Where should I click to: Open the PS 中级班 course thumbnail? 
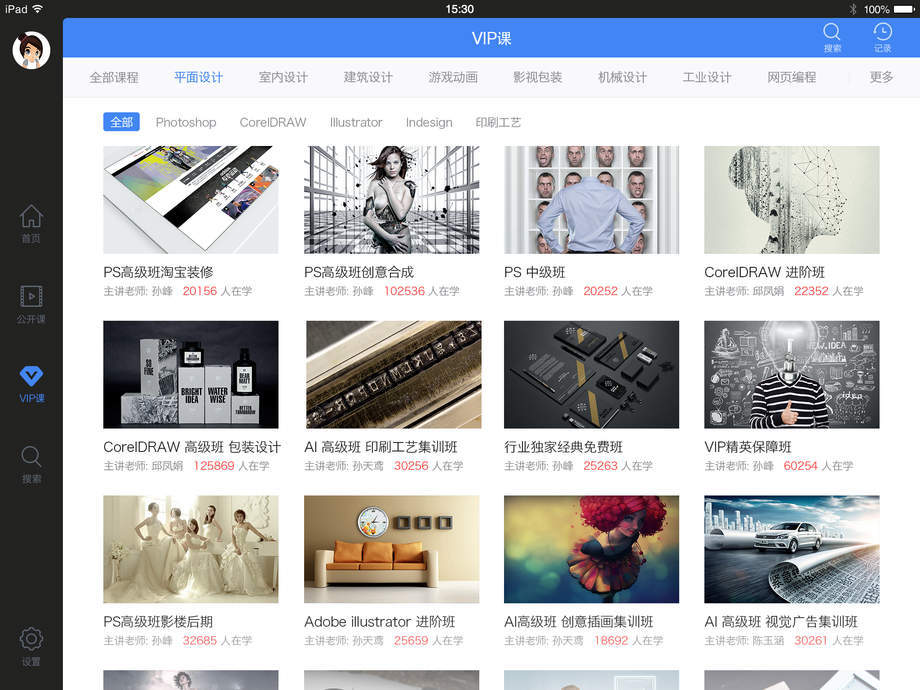coord(591,199)
